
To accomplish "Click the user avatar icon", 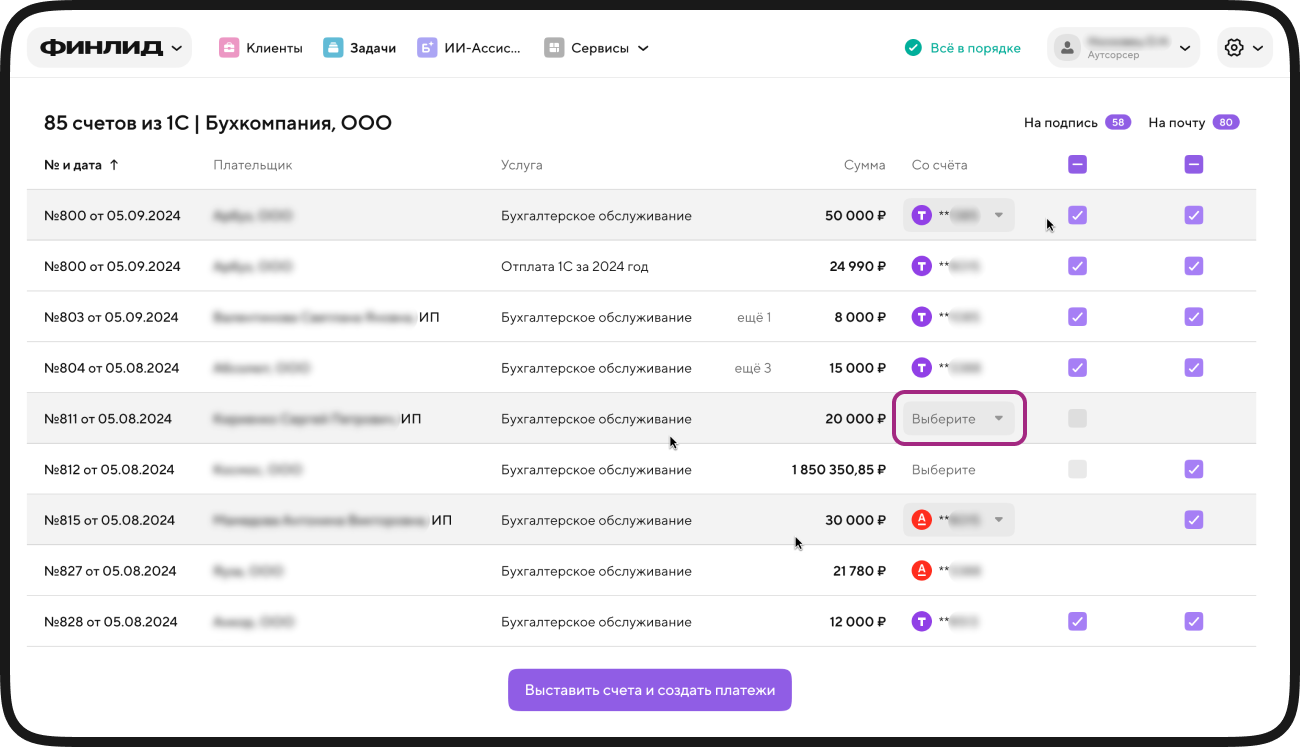I will (x=1069, y=48).
